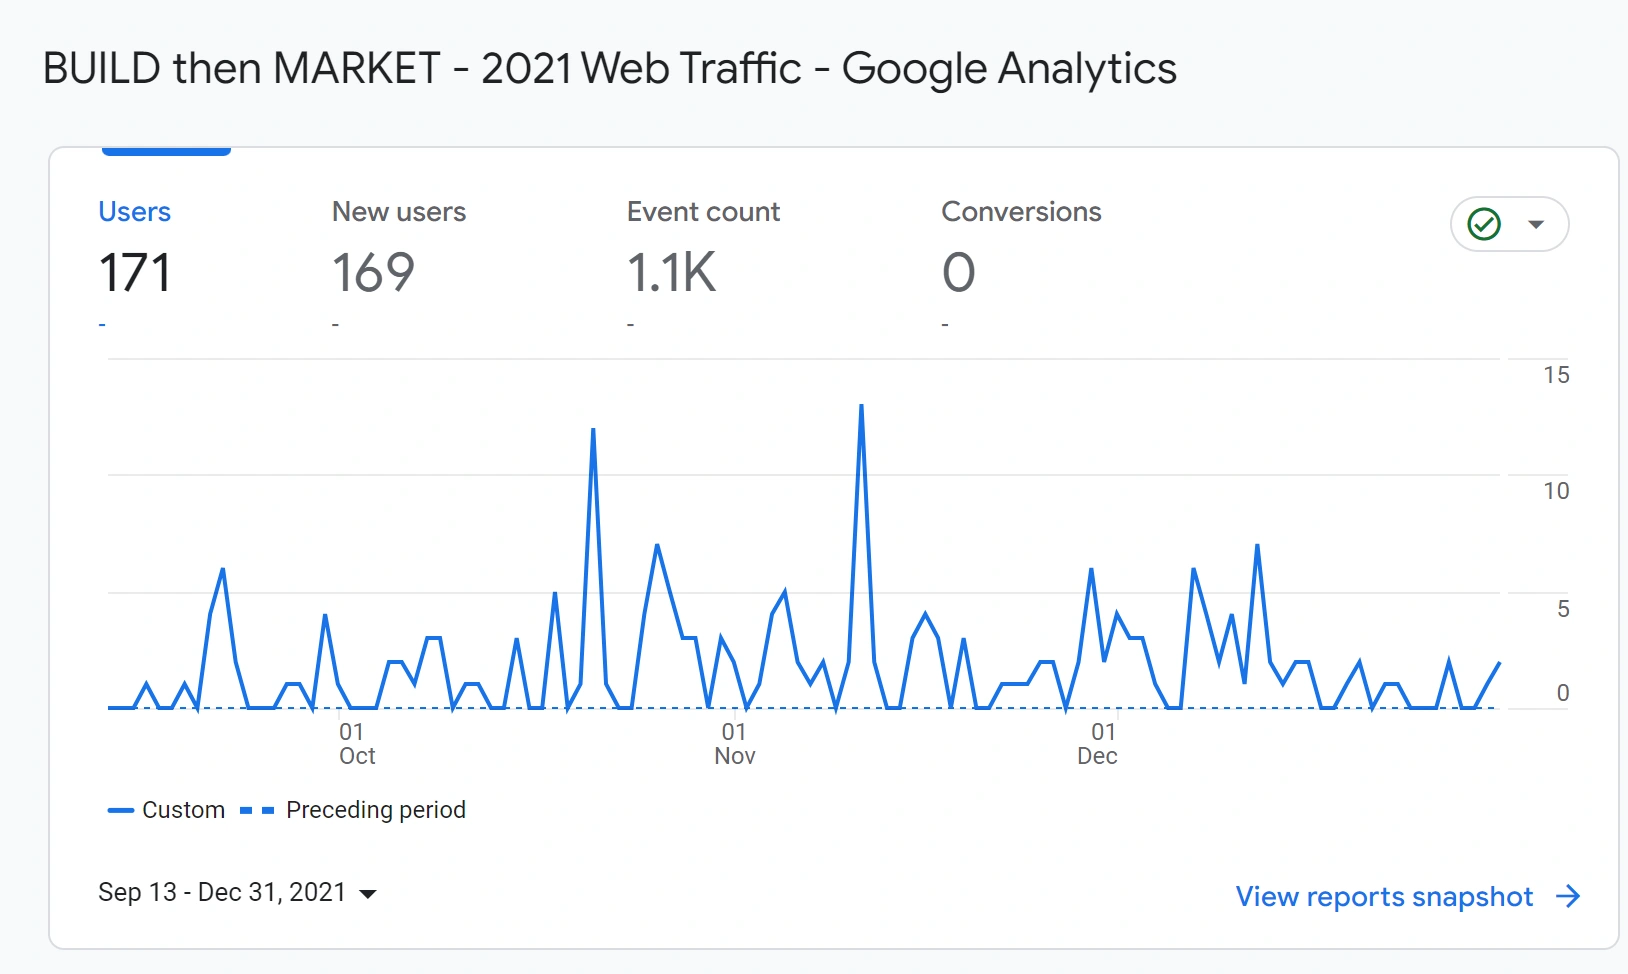Open the date range dropdown triangle
The image size is (1628, 974).
(x=369, y=895)
